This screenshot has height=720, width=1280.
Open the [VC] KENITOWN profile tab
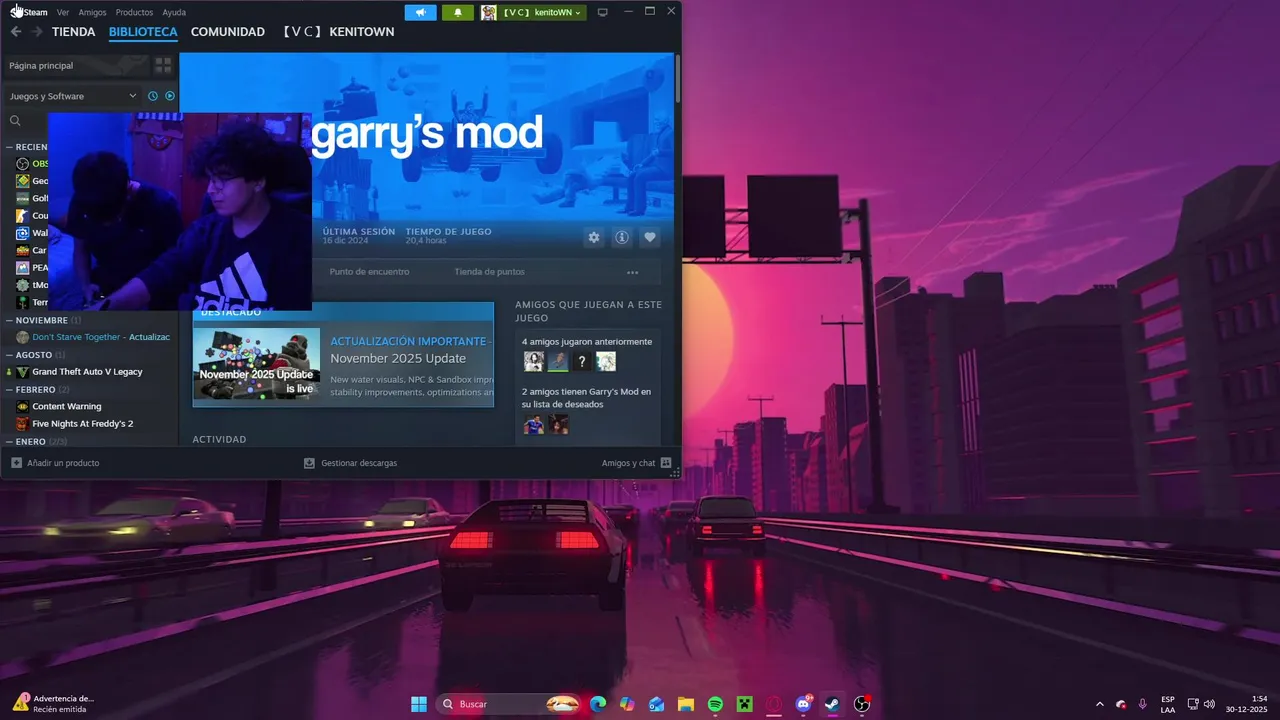point(338,32)
